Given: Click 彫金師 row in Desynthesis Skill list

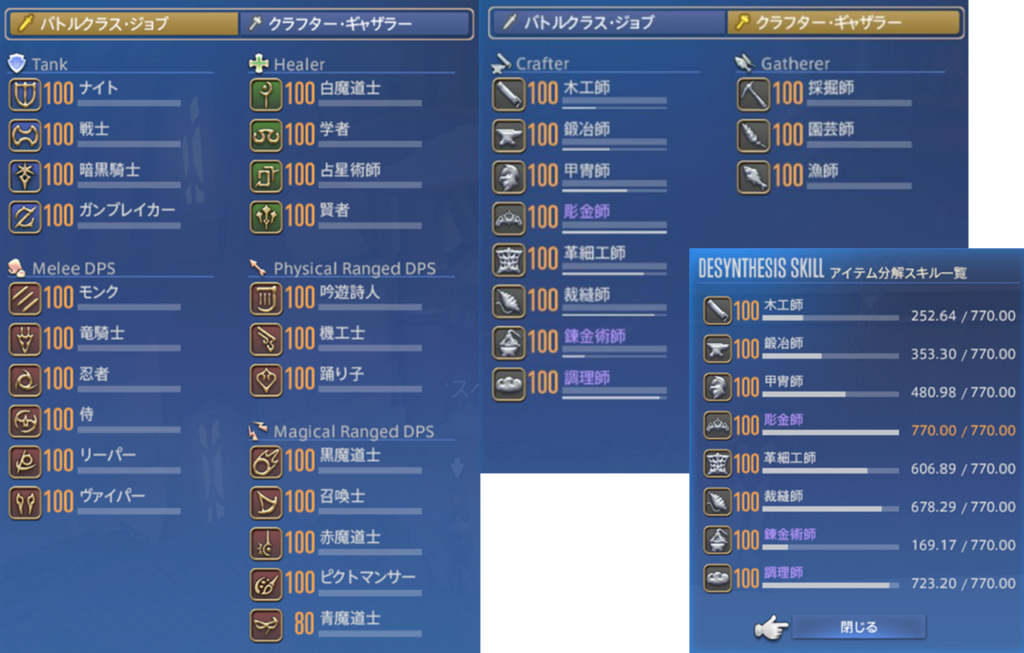Looking at the screenshot, I should click(x=859, y=426).
